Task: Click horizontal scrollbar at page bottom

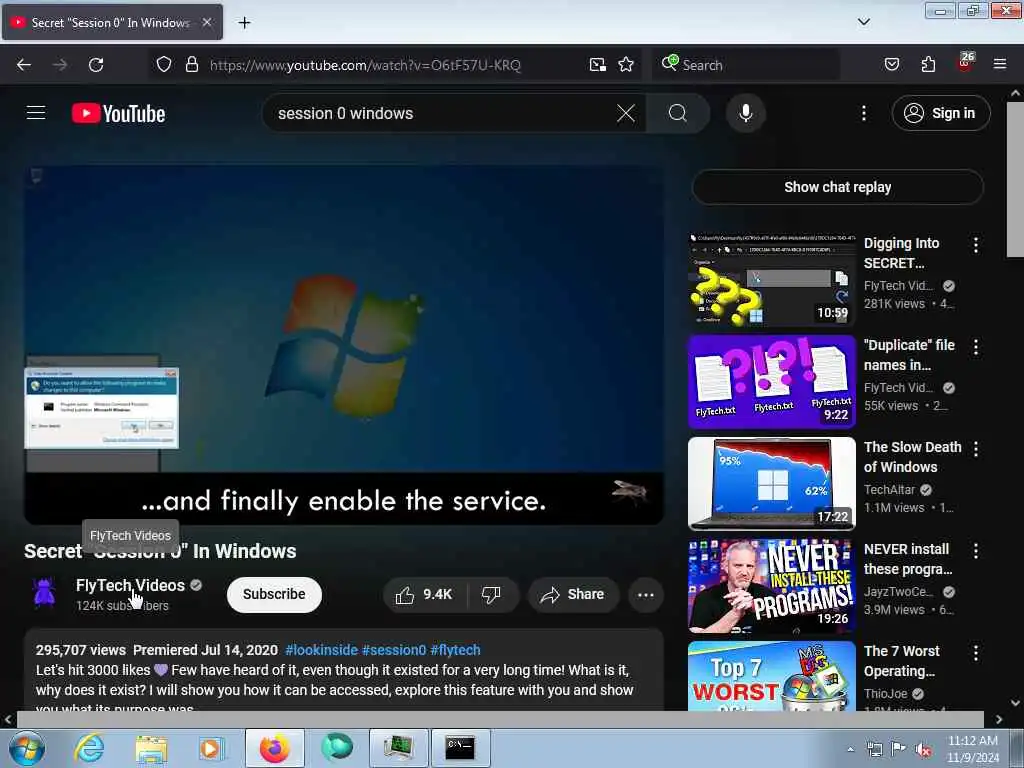Action: [500, 719]
